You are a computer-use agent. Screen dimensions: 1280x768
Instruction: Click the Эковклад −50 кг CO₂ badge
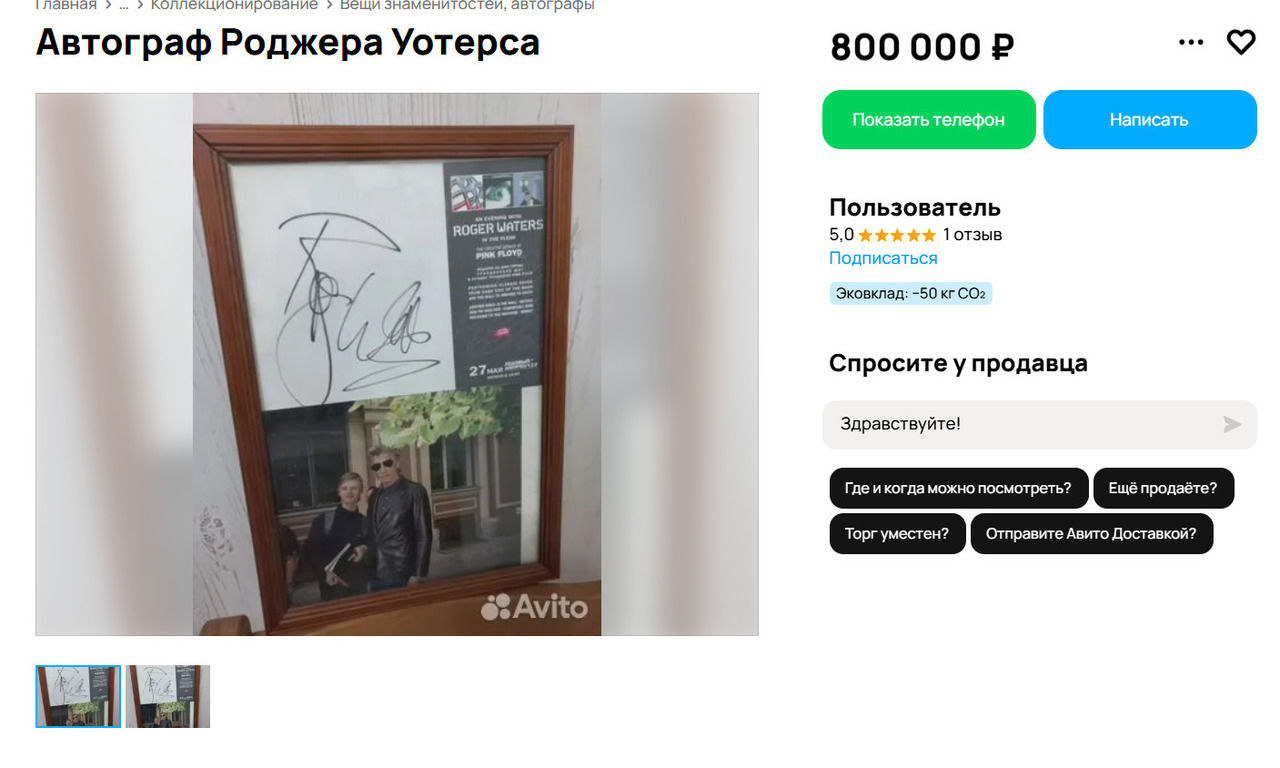click(910, 294)
